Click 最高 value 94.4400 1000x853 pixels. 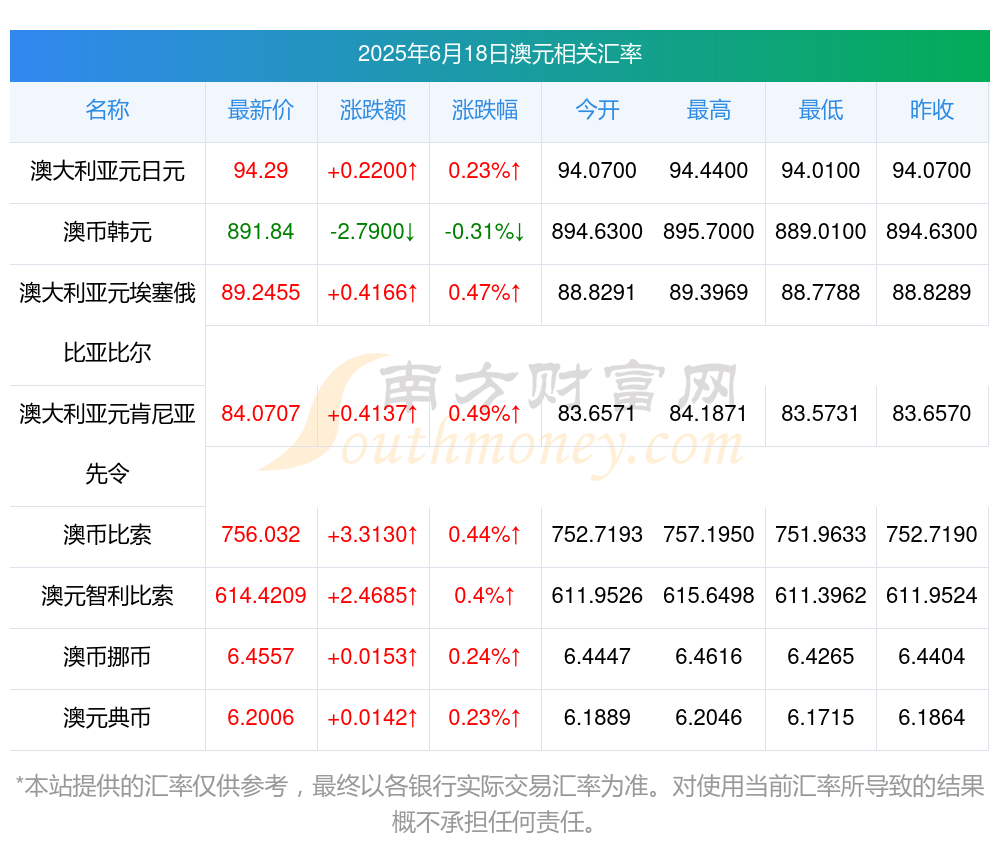tap(709, 171)
